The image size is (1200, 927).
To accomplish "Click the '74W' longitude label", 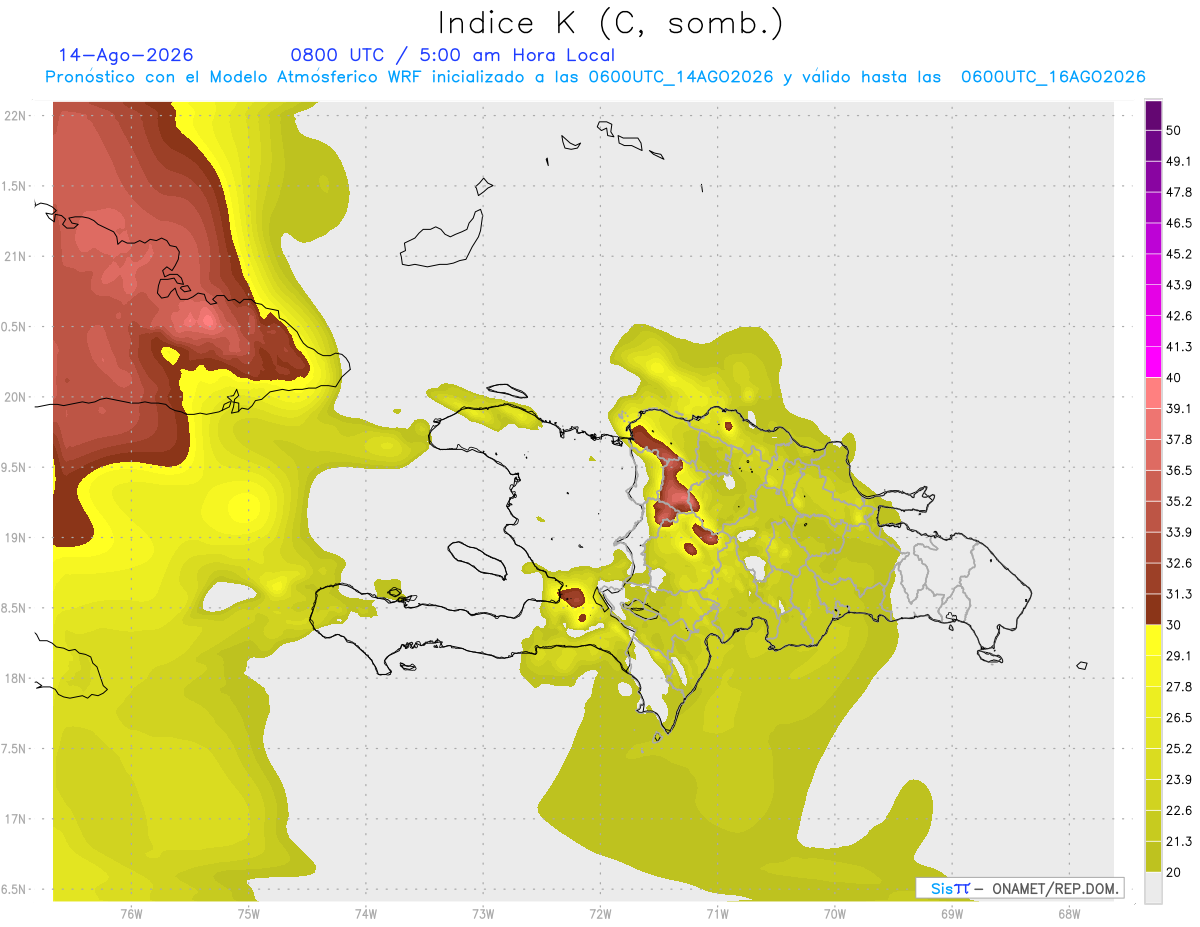I will point(365,913).
